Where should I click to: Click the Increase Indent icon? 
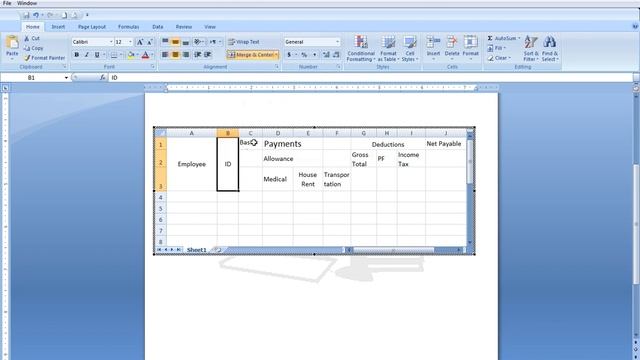[x=208, y=55]
